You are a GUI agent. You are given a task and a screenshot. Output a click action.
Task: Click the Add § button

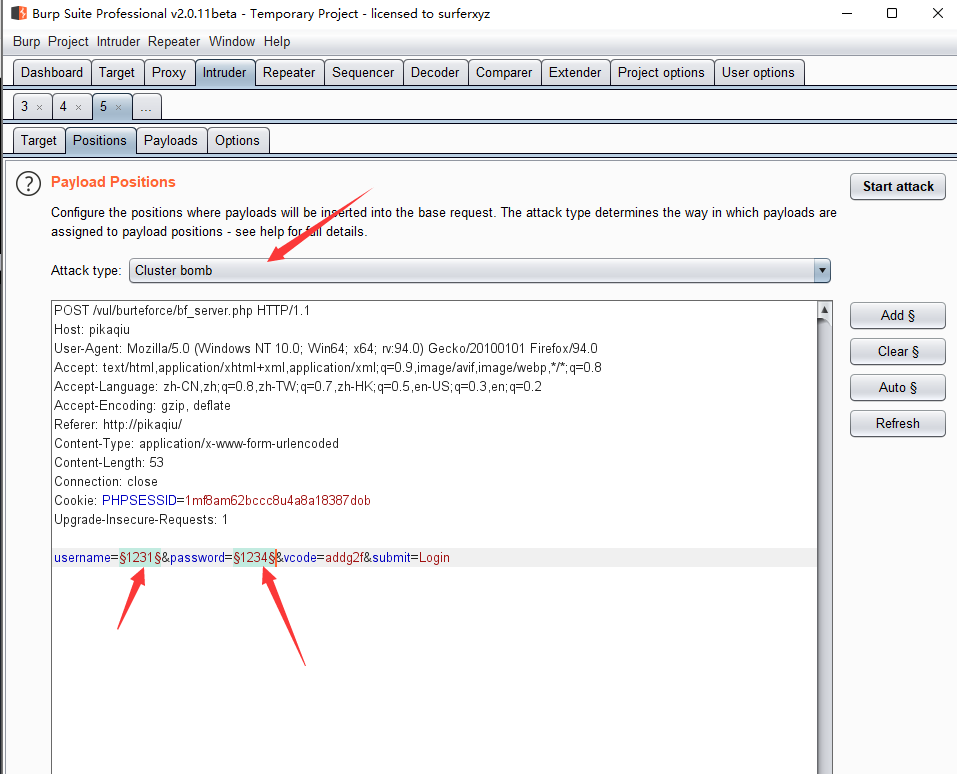[898, 316]
